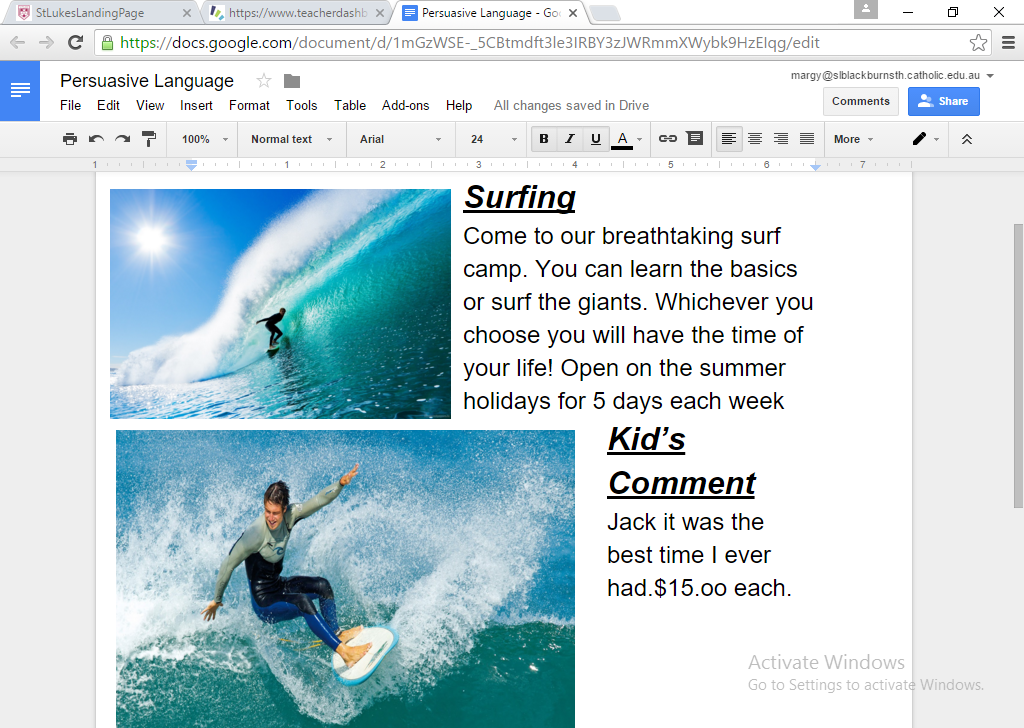Undo the last action

(x=96, y=138)
